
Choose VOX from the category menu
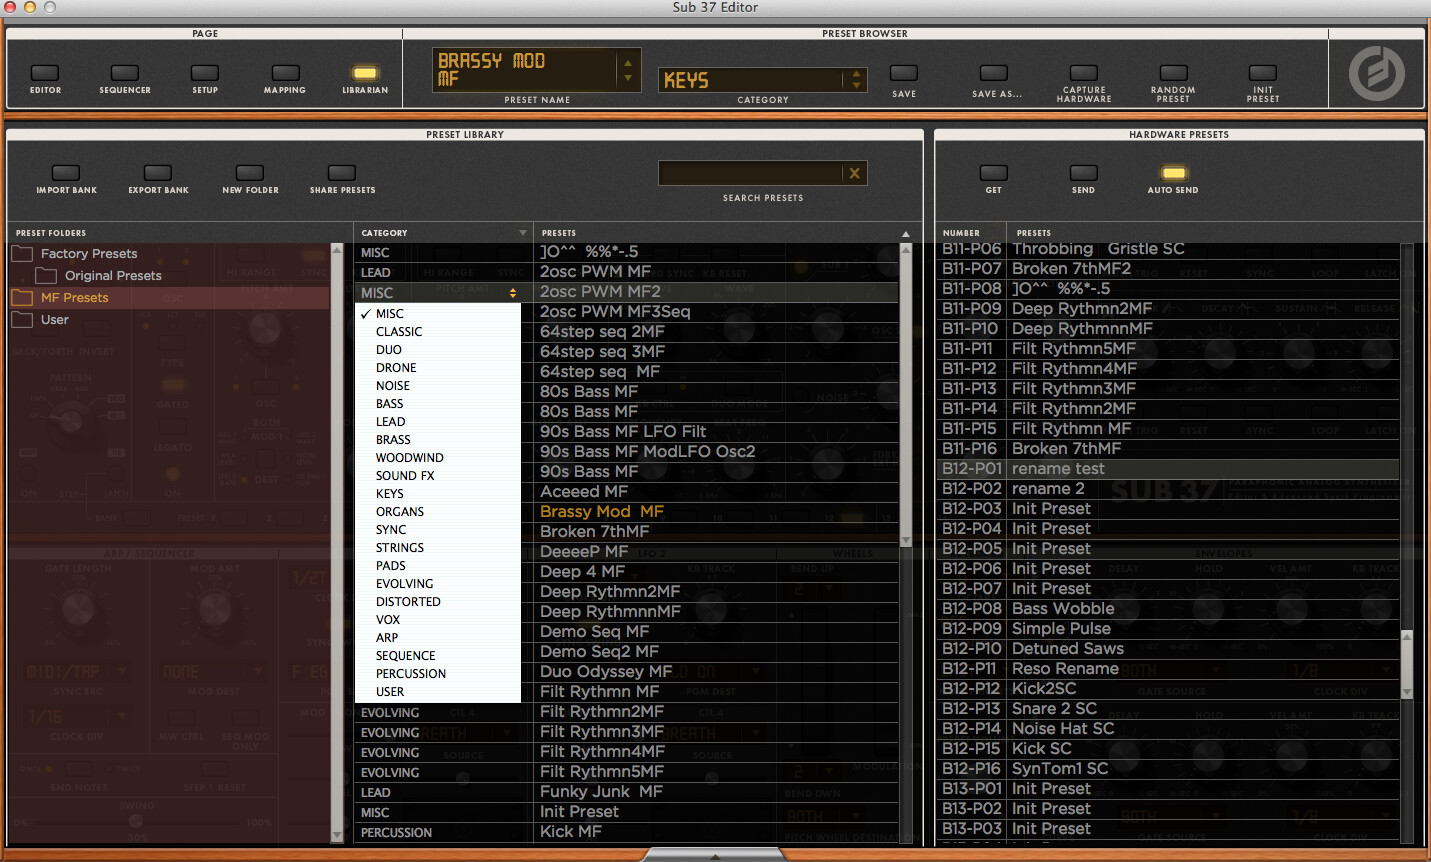pos(388,620)
